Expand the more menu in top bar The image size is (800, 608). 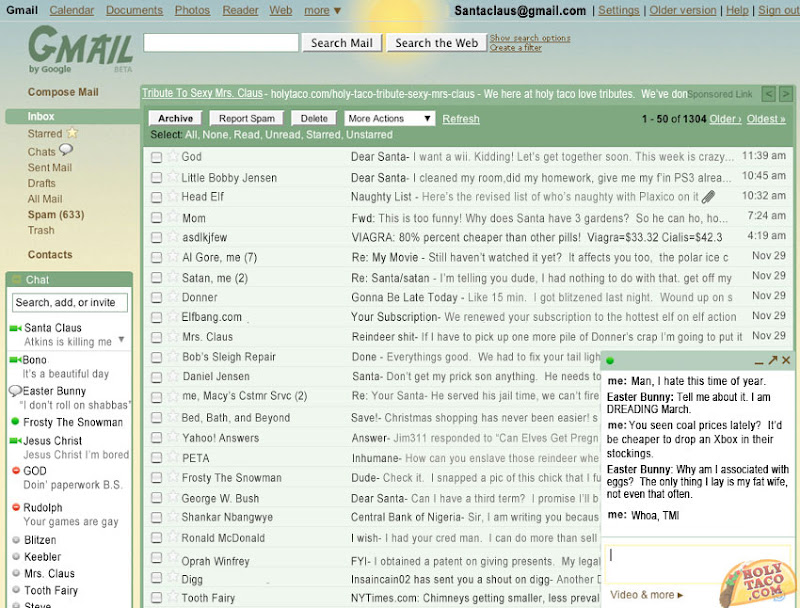322,10
